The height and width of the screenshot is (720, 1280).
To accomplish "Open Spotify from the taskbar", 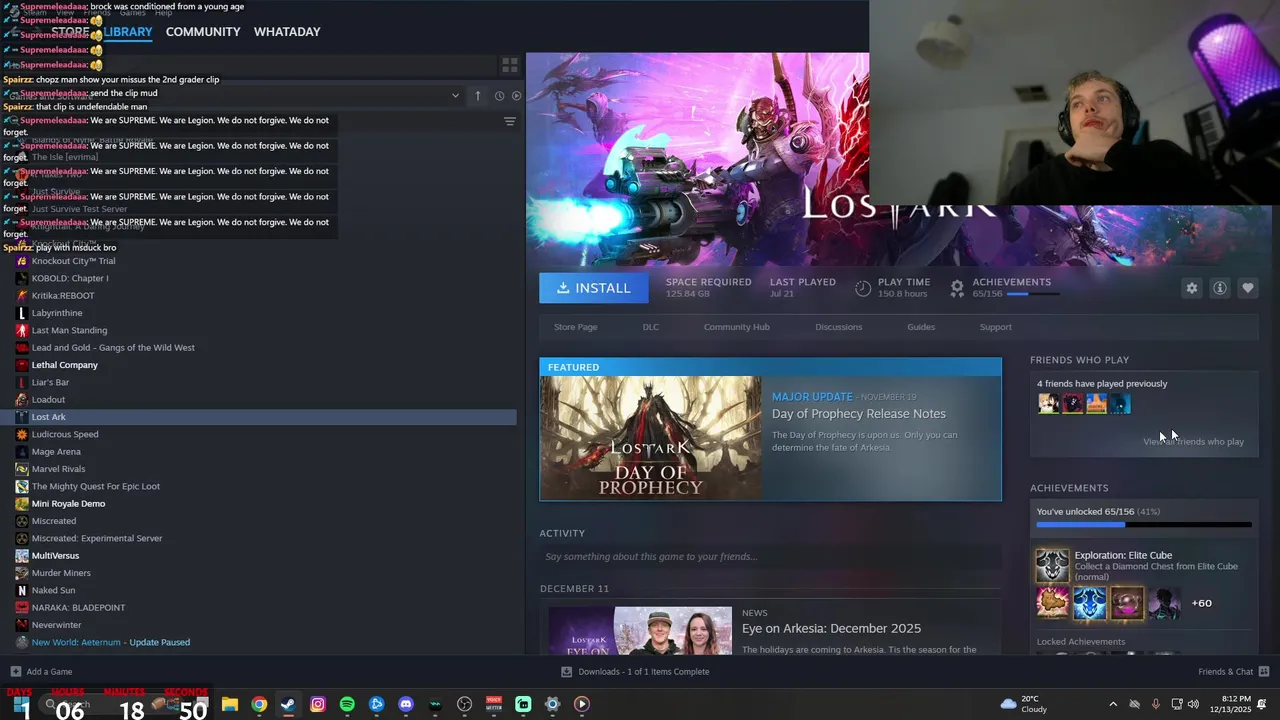I will (x=347, y=704).
